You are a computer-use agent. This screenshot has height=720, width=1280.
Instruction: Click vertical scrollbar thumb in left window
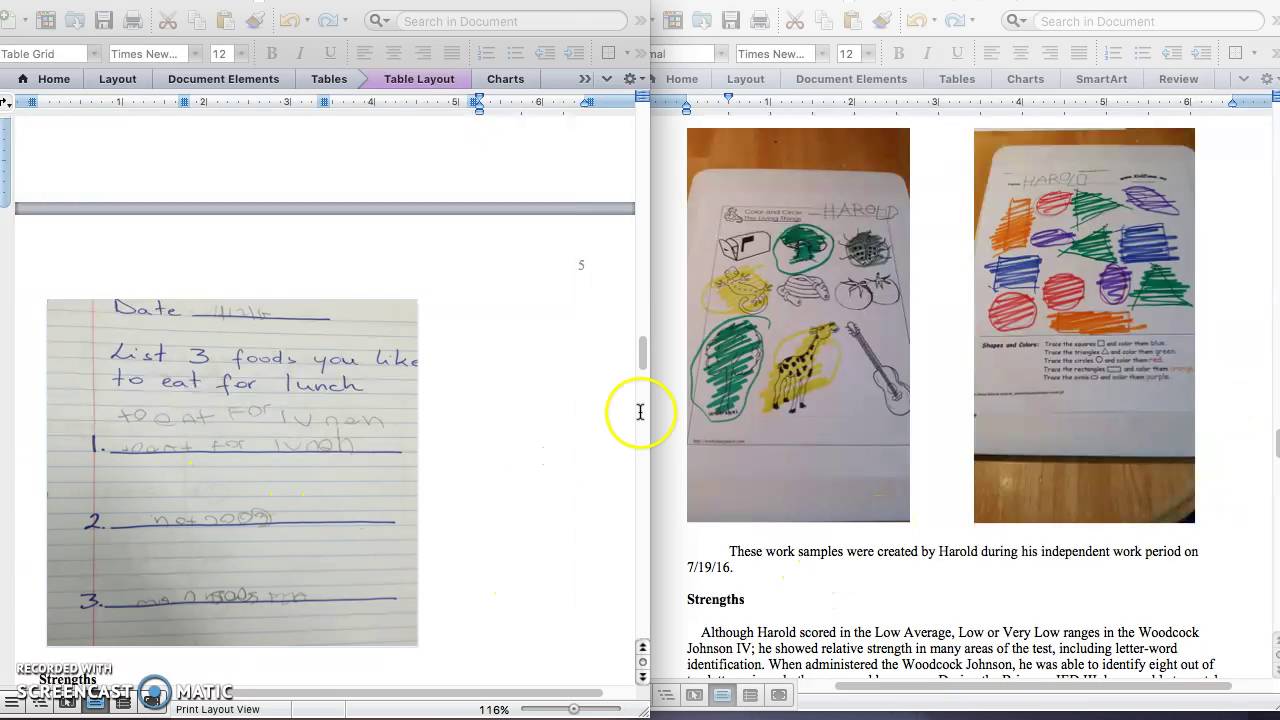(x=642, y=353)
